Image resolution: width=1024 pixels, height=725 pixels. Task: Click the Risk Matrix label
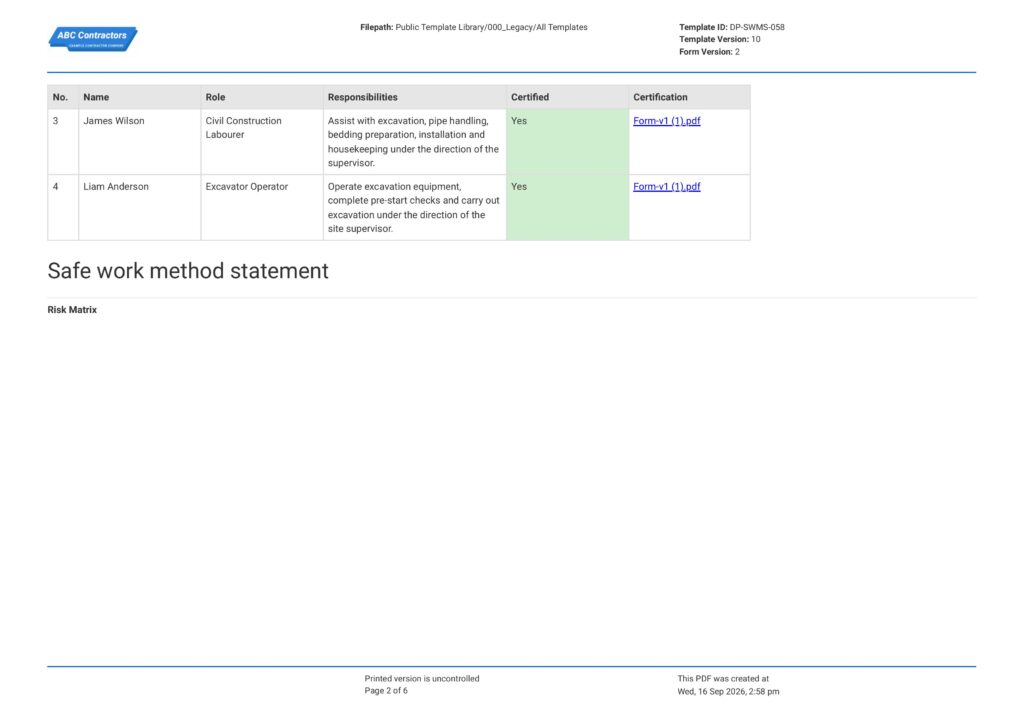pyautogui.click(x=72, y=310)
